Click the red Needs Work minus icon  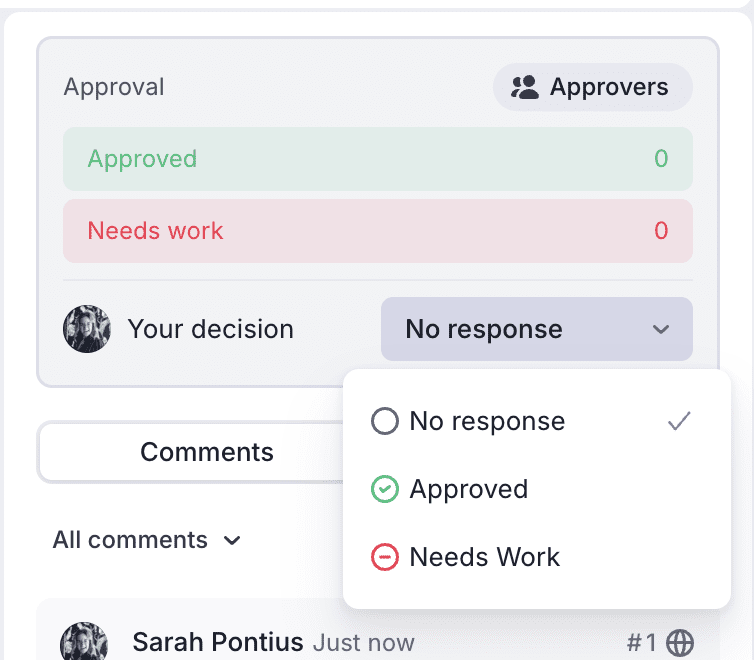[385, 557]
